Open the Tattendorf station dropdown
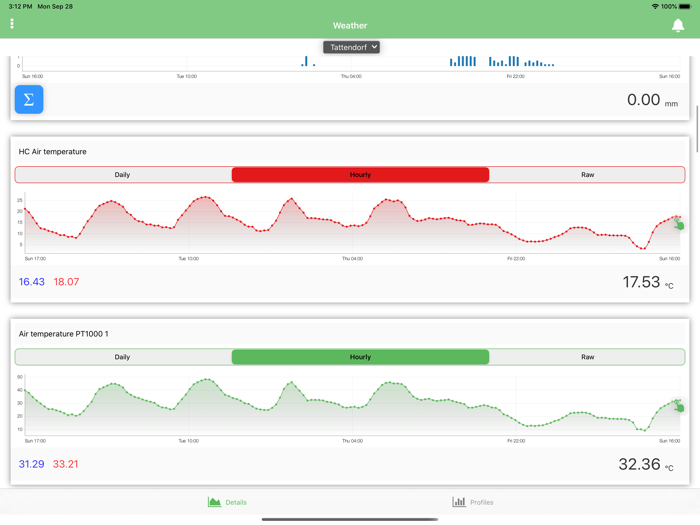 351,47
